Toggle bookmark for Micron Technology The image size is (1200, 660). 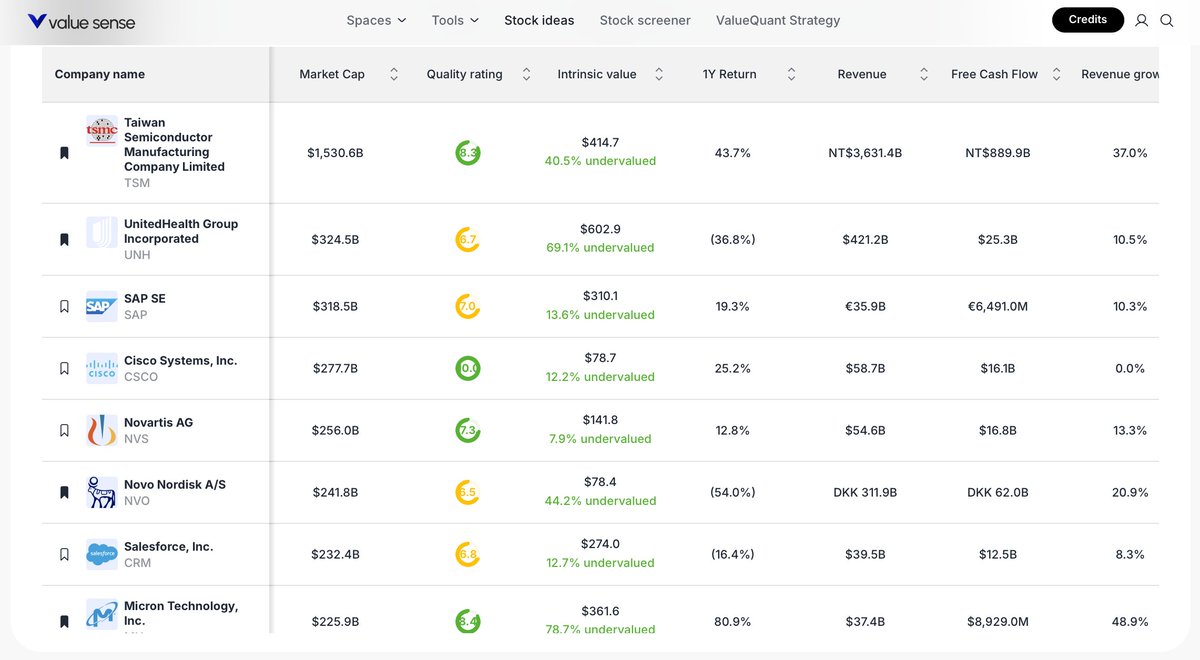[64, 621]
